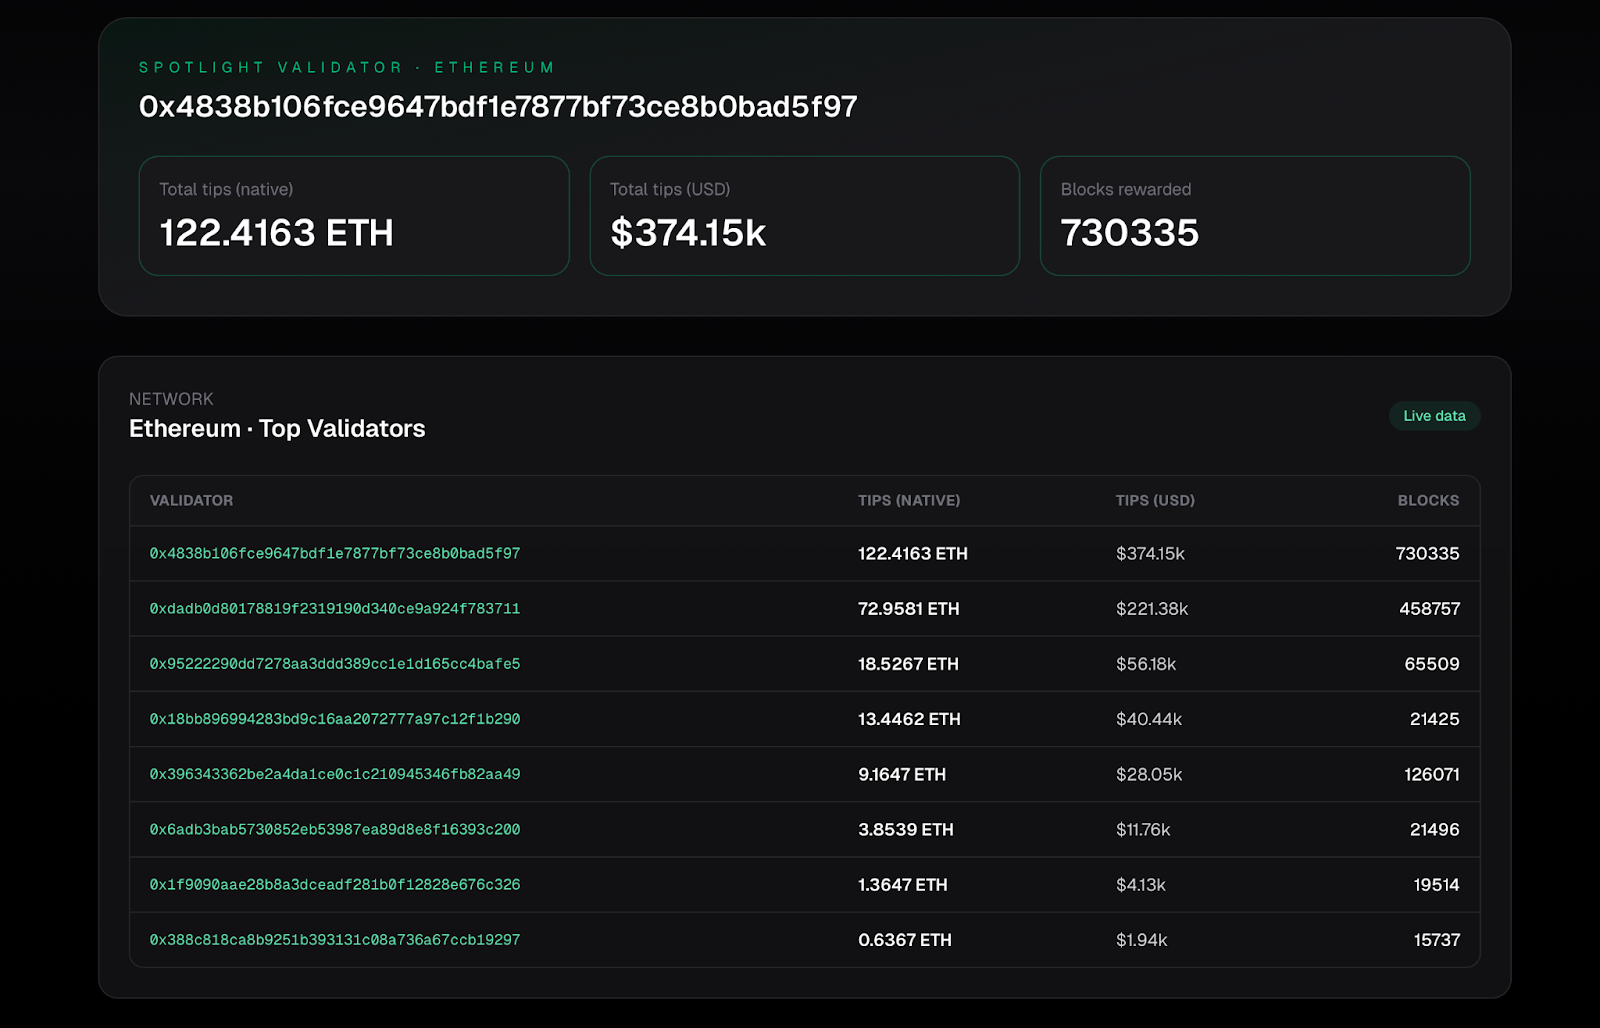Open validator link 0x18bb896994...f1b290
This screenshot has width=1600, height=1028.
click(334, 719)
